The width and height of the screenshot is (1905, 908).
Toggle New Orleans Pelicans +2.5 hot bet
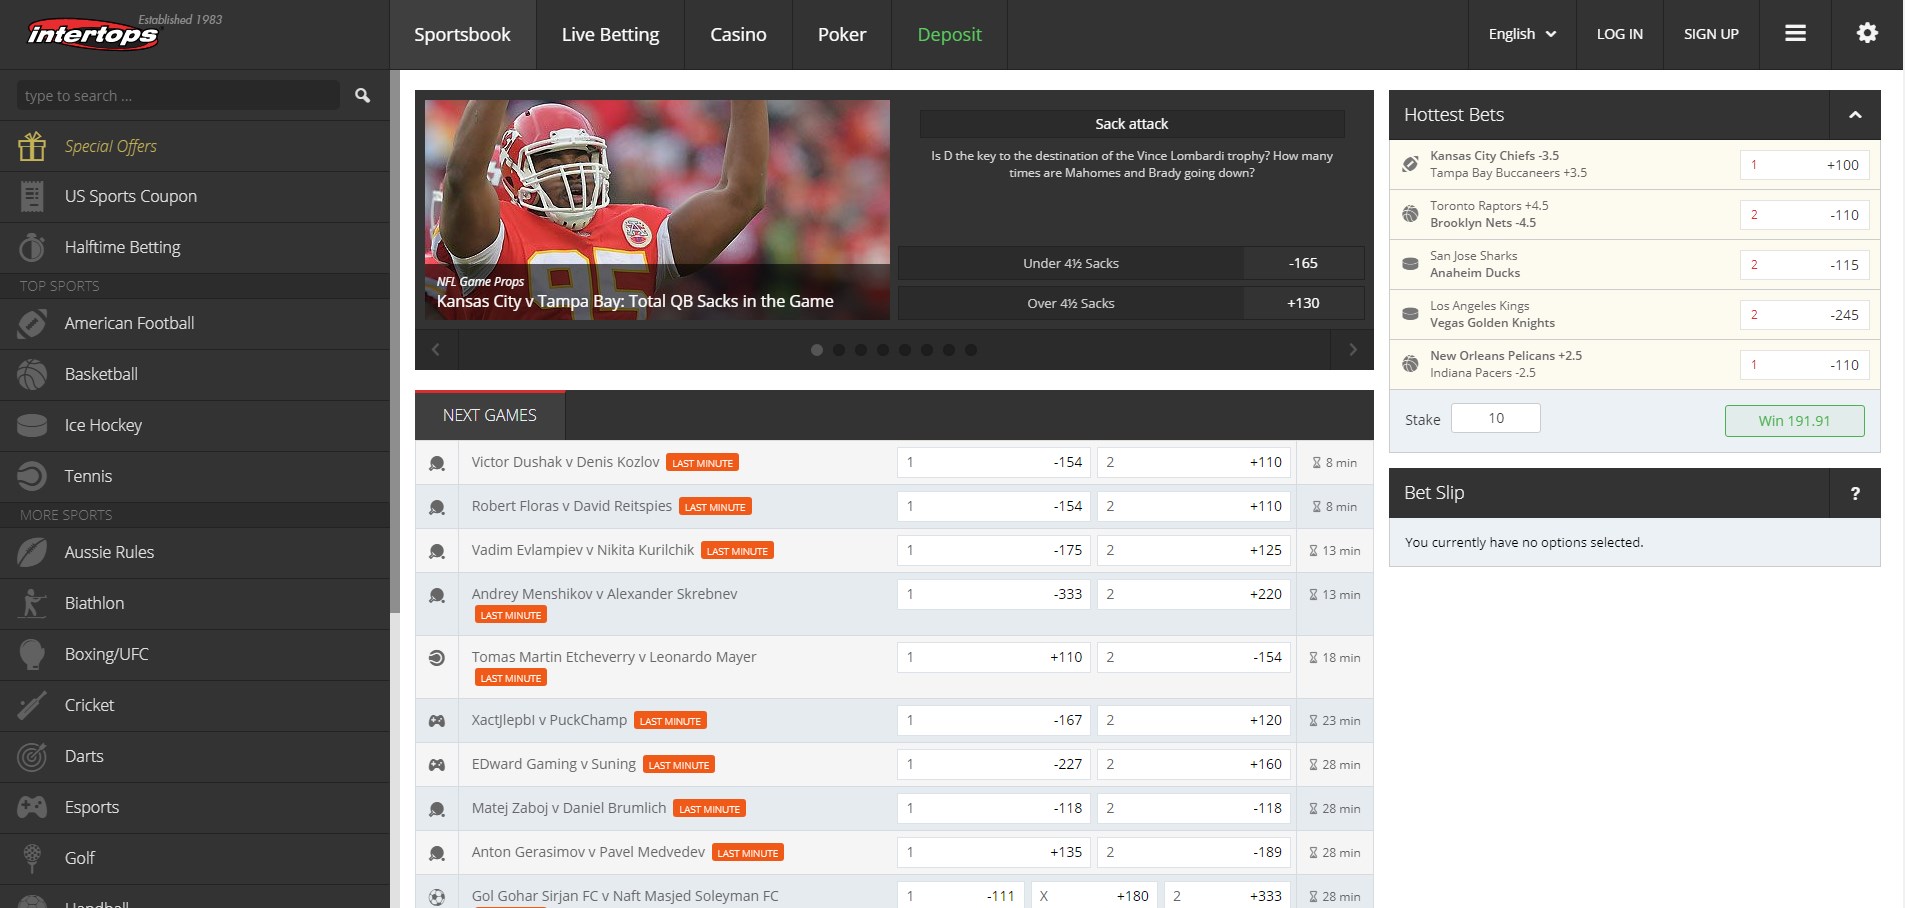point(1804,365)
